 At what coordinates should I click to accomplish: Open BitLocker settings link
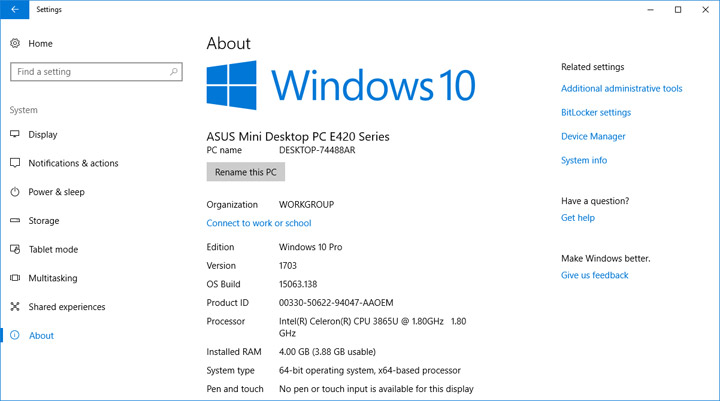pos(596,113)
